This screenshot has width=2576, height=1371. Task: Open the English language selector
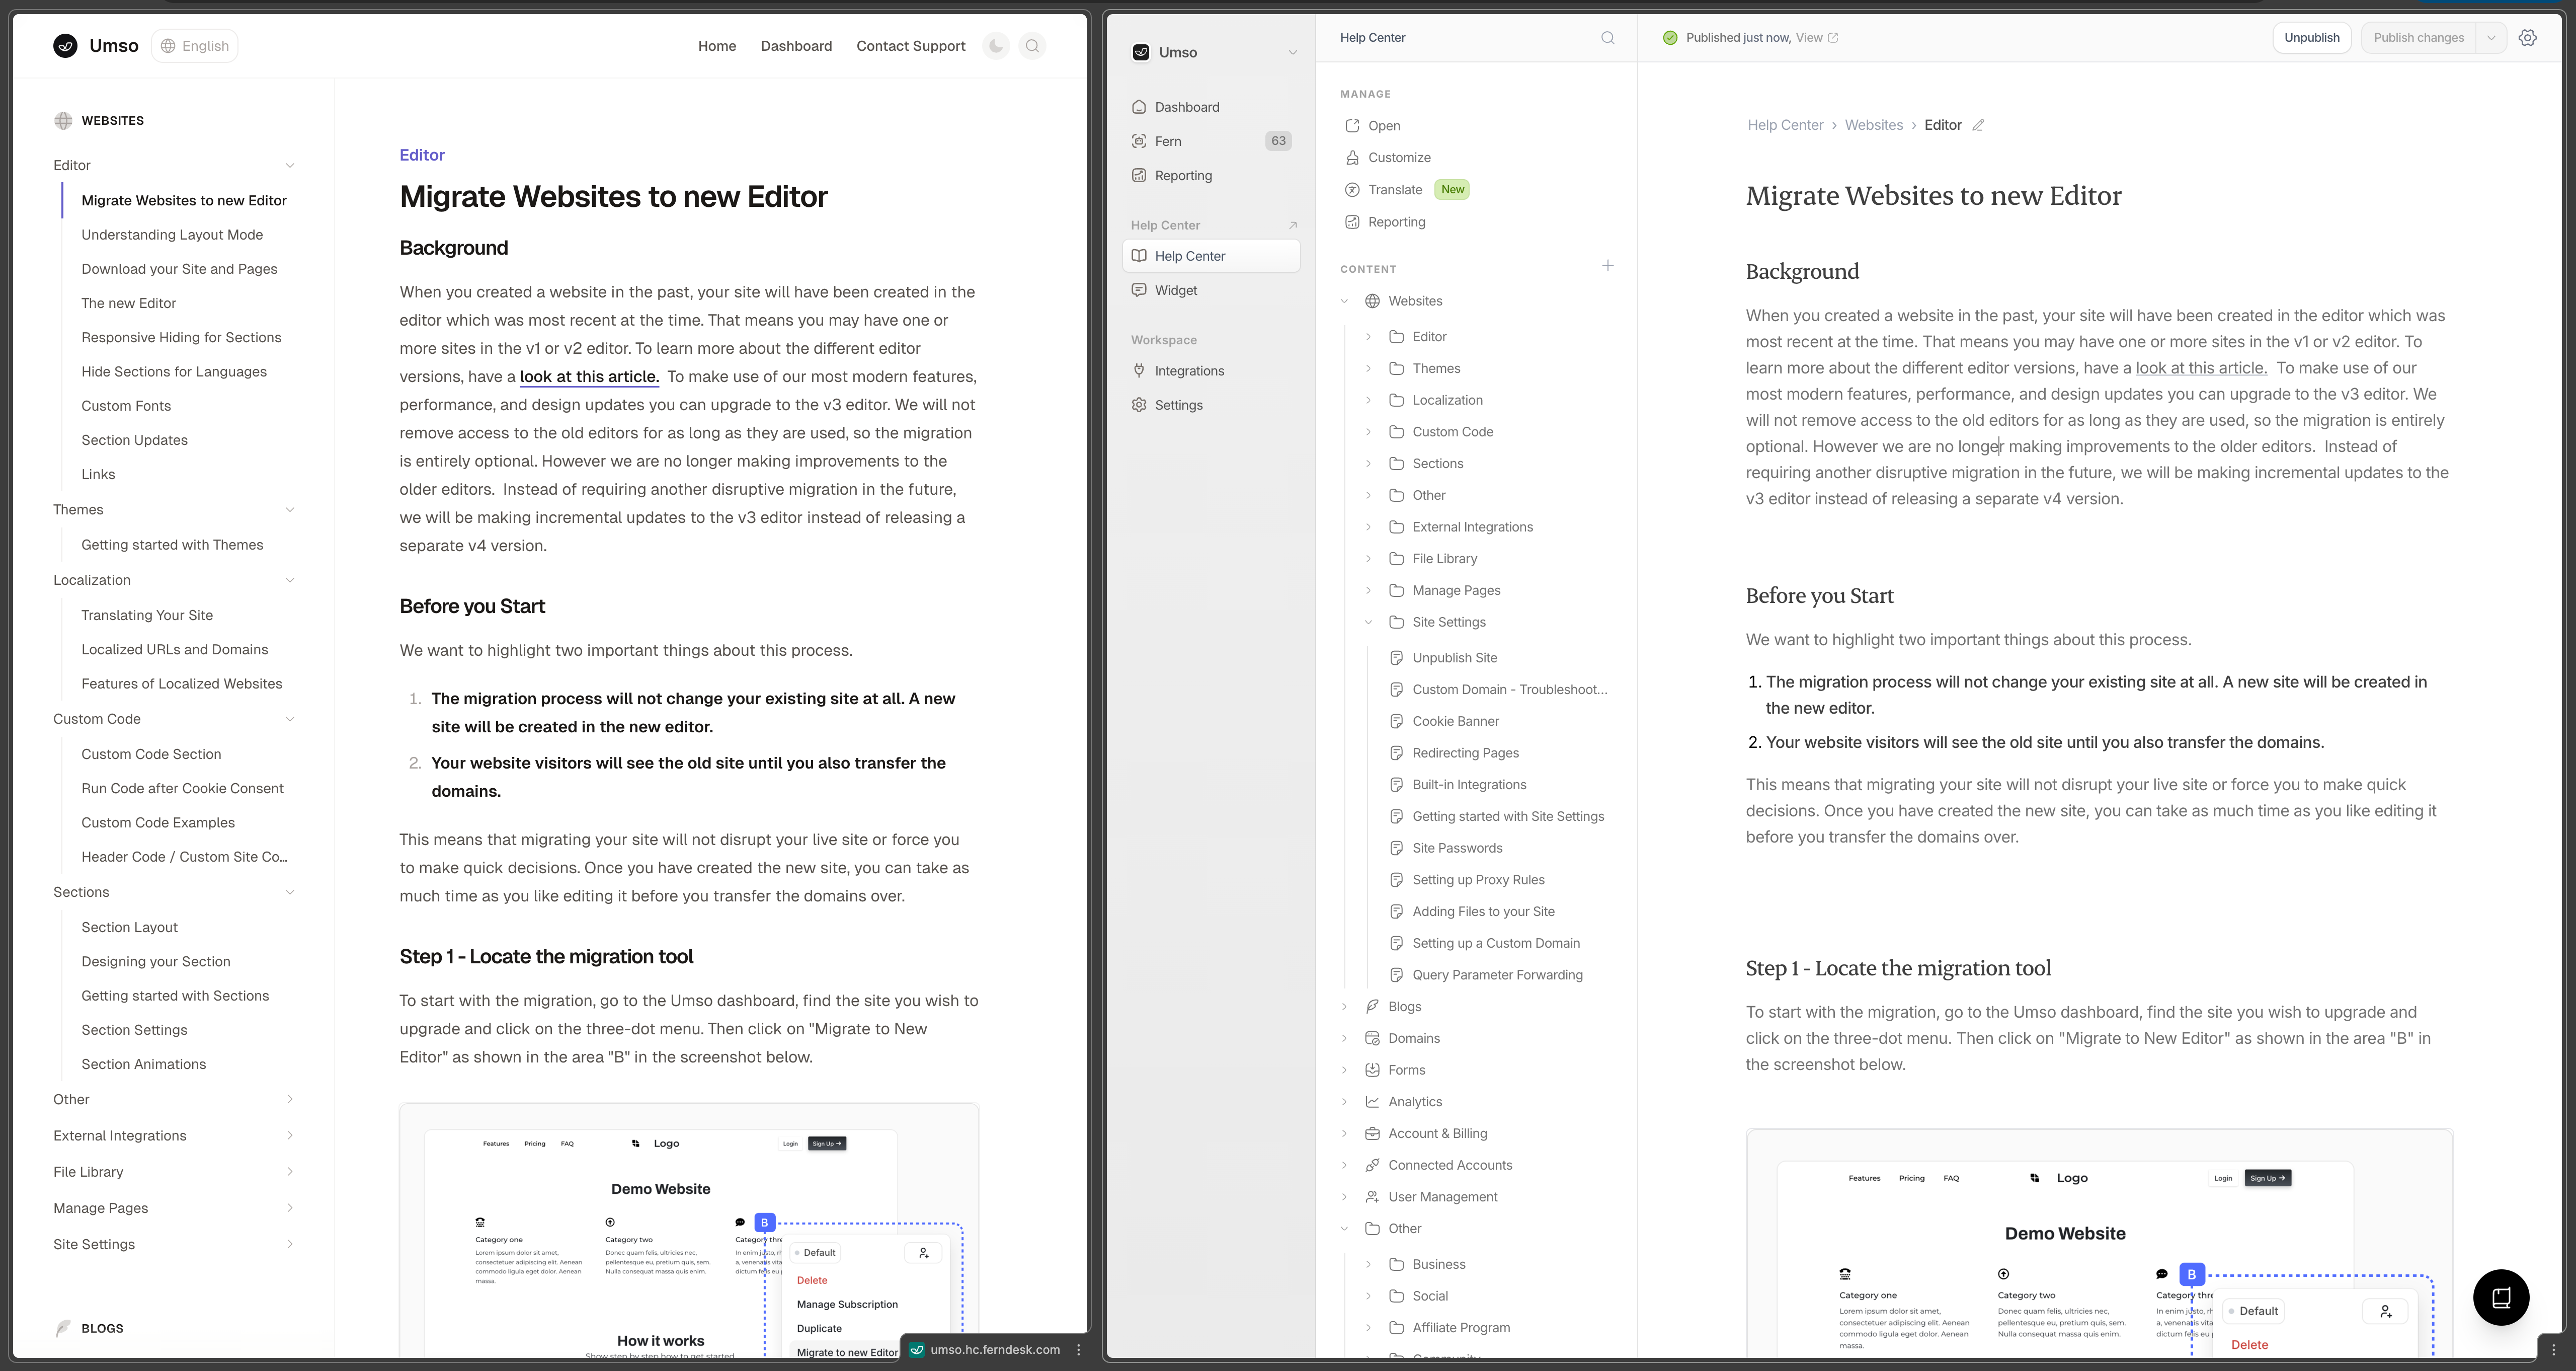195,46
